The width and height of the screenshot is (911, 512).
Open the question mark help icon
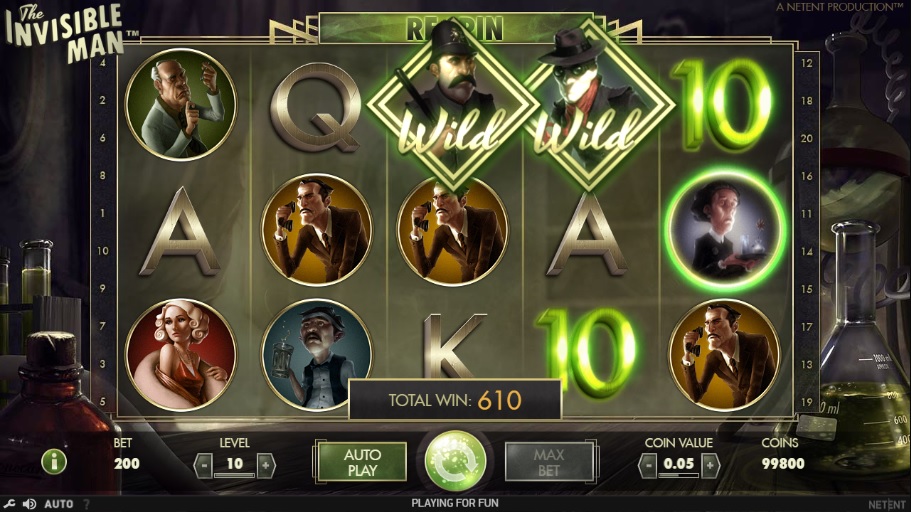87,504
